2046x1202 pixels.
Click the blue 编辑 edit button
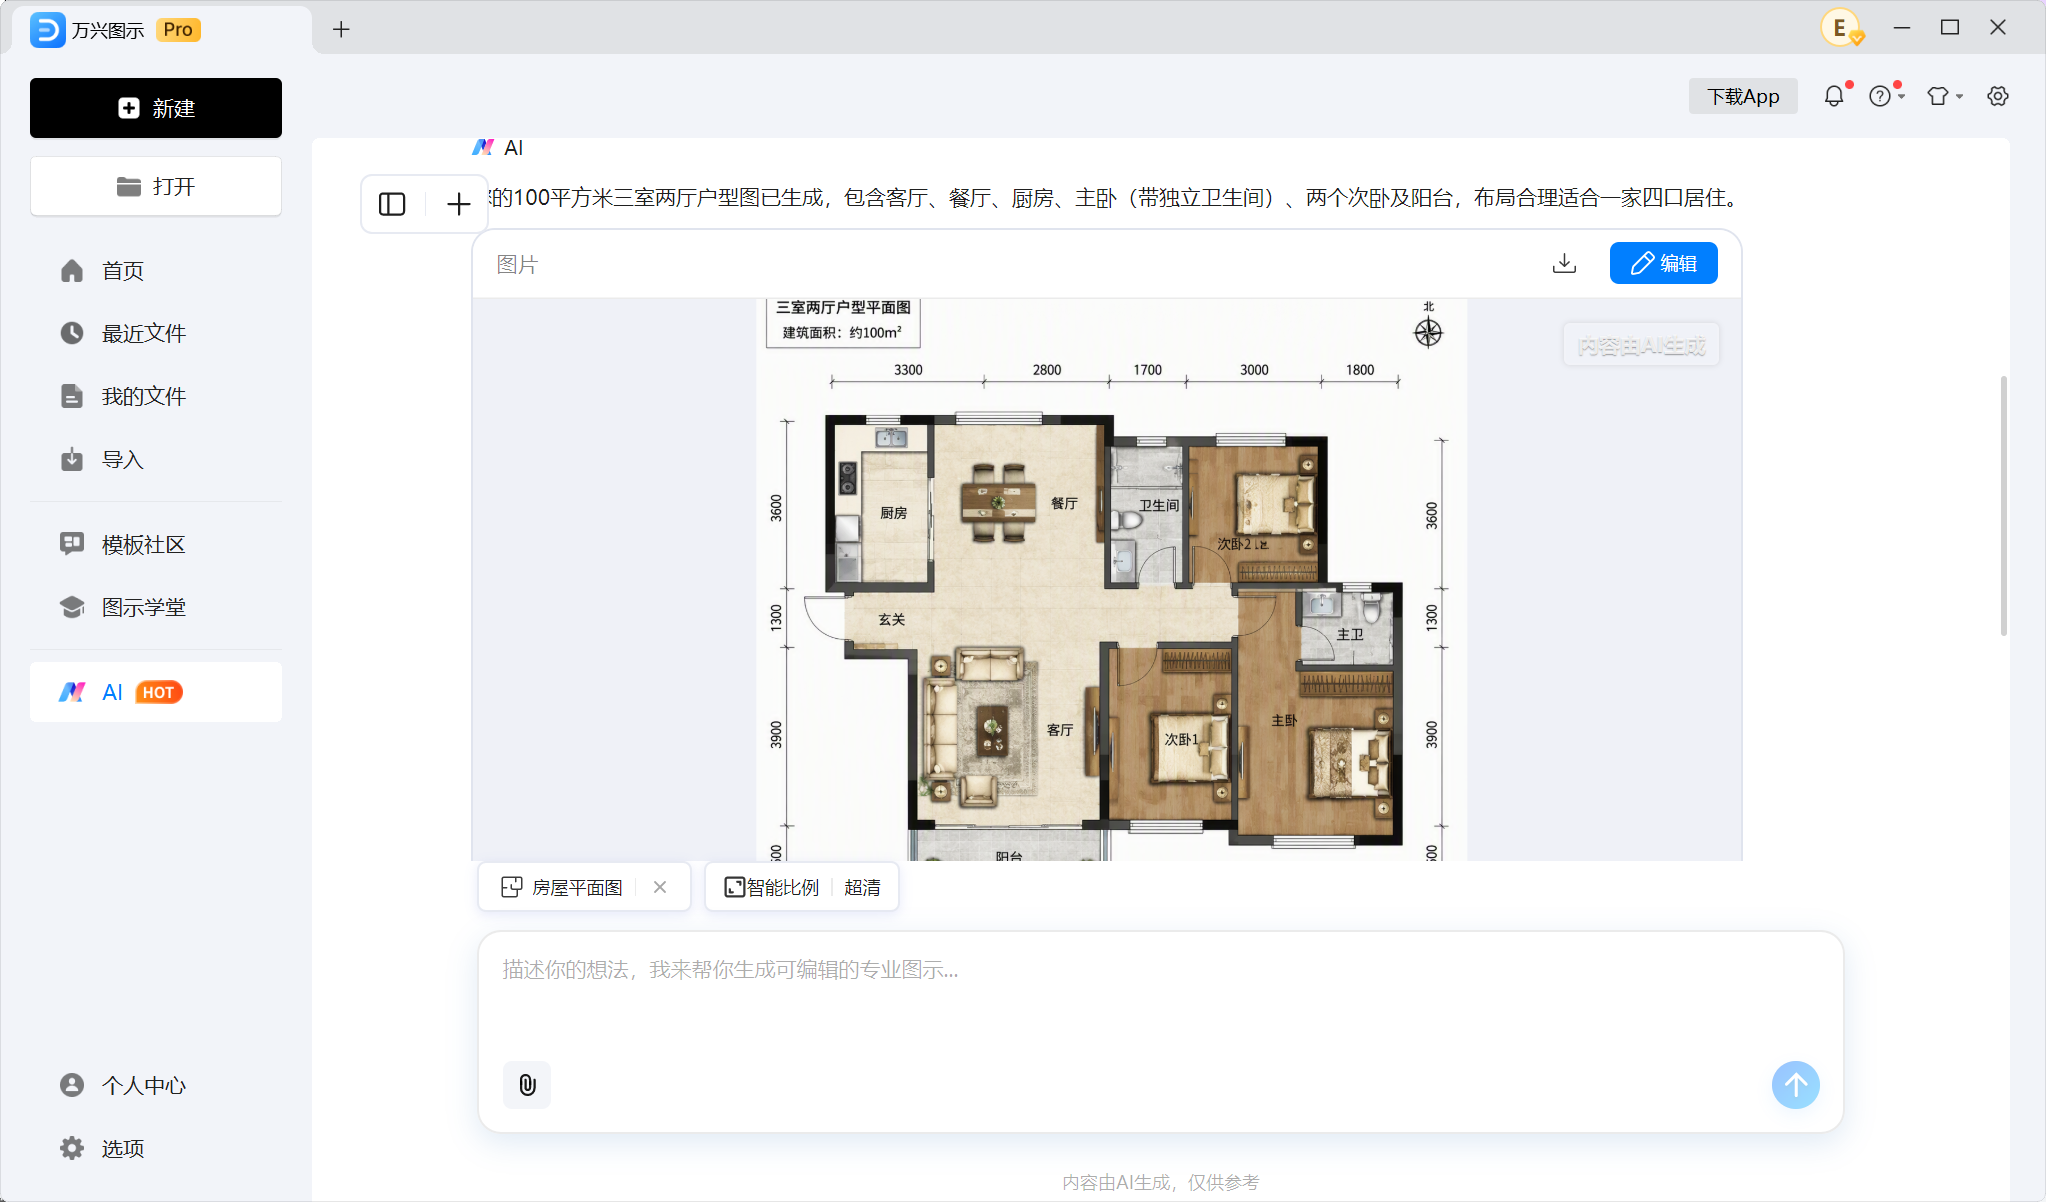tap(1663, 263)
